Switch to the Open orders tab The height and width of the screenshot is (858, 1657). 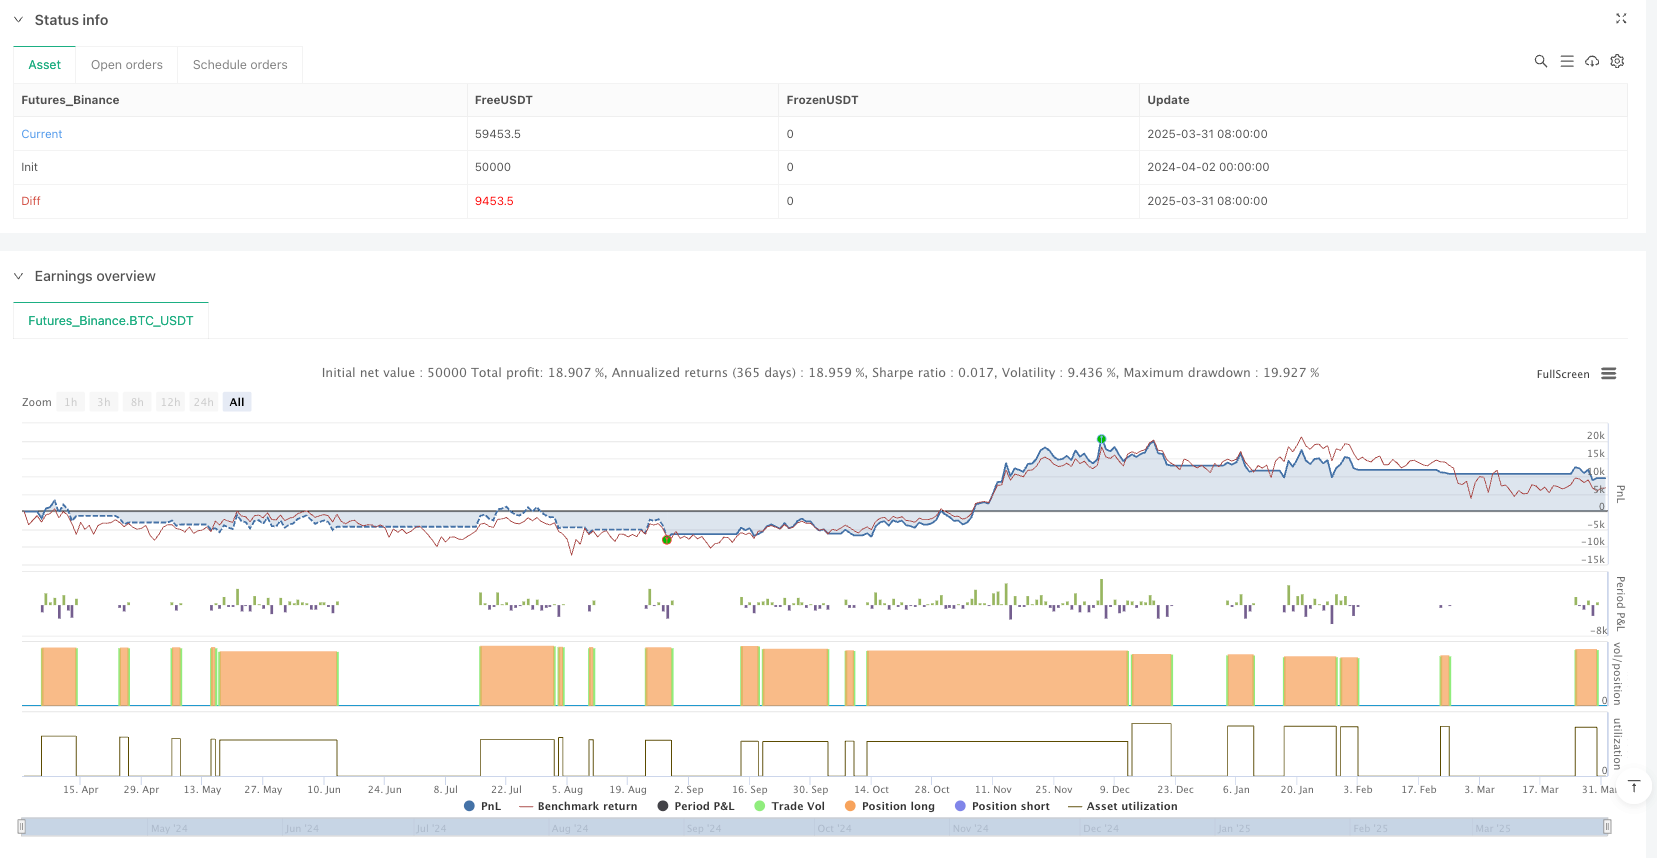point(127,65)
